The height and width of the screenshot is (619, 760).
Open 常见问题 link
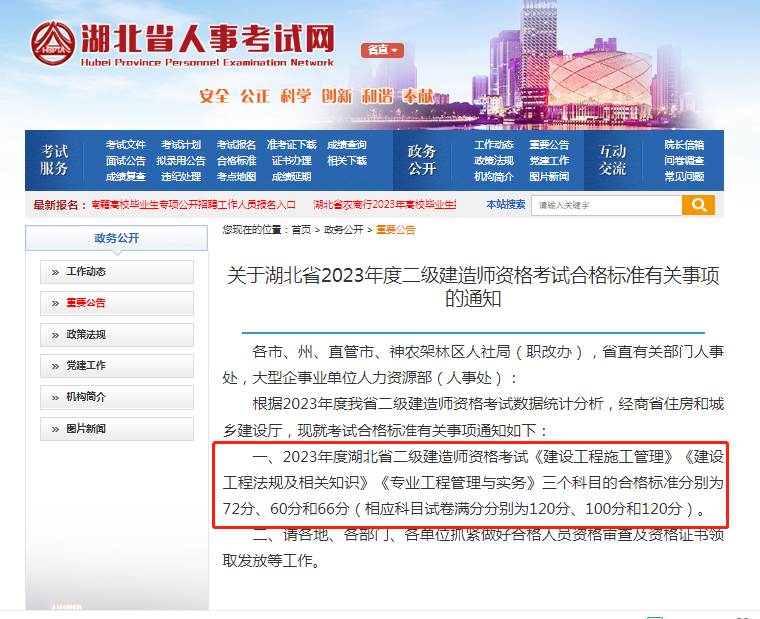coord(684,176)
